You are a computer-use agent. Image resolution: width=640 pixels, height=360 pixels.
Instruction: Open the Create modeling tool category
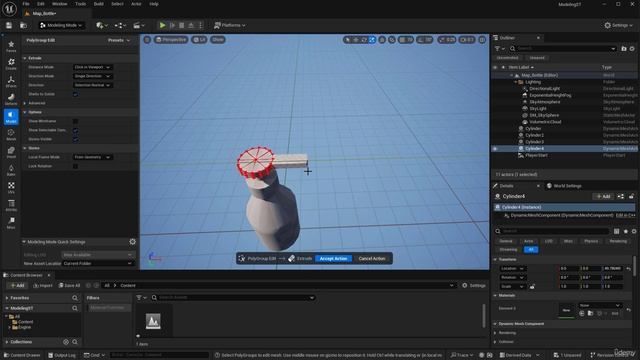click(x=11, y=64)
